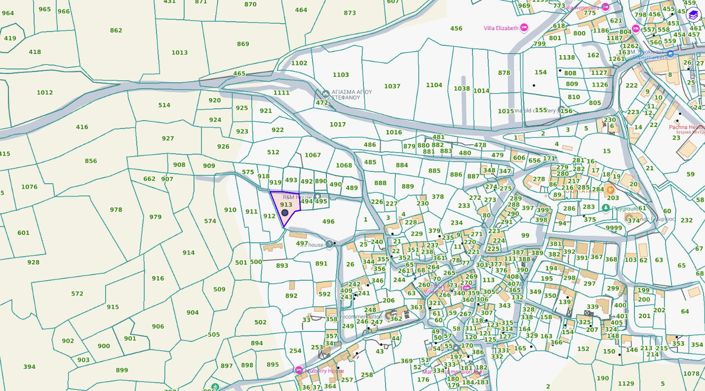
Task: Click the grey circle marker beside parcel 497
Action: coord(330,244)
